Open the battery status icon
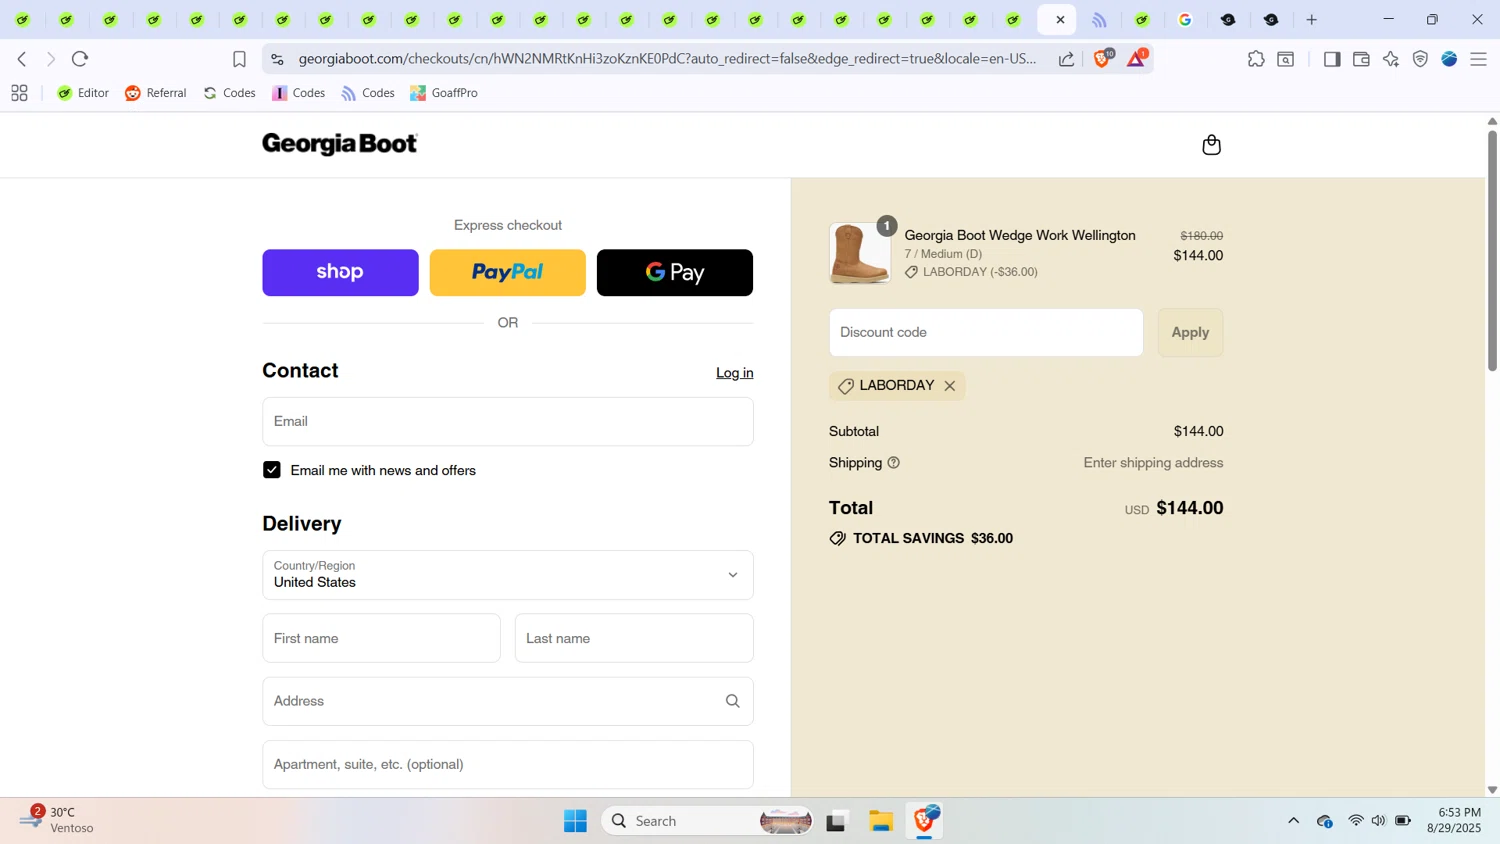This screenshot has height=844, width=1500. (x=1403, y=821)
